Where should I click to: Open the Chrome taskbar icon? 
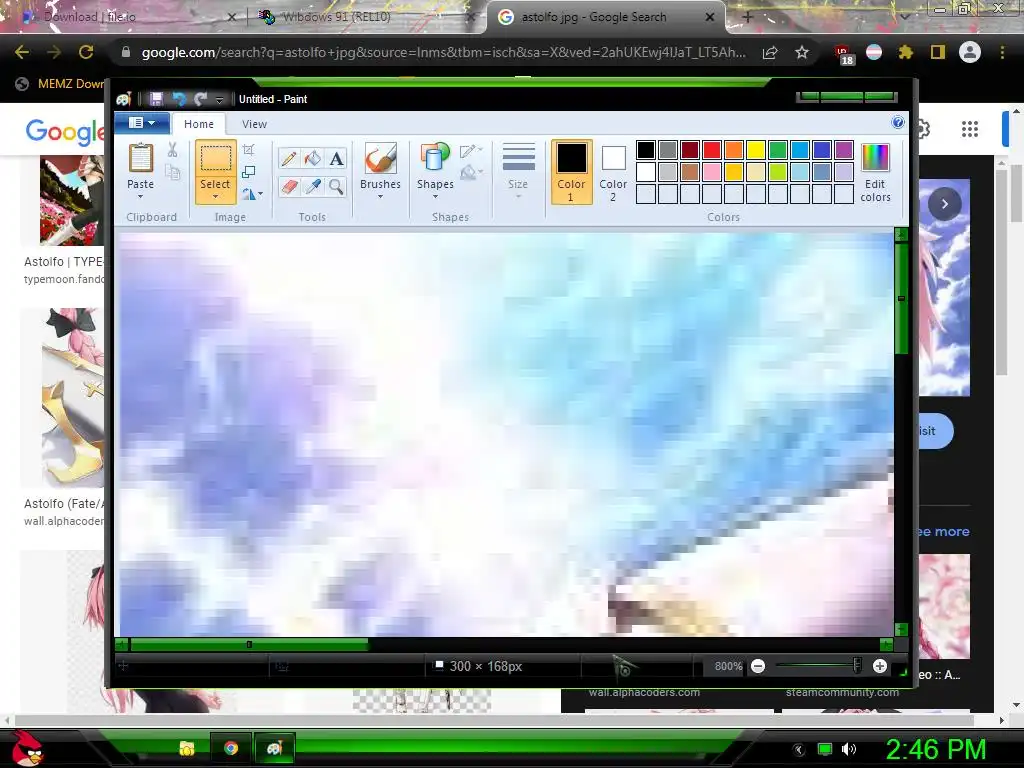[231, 748]
